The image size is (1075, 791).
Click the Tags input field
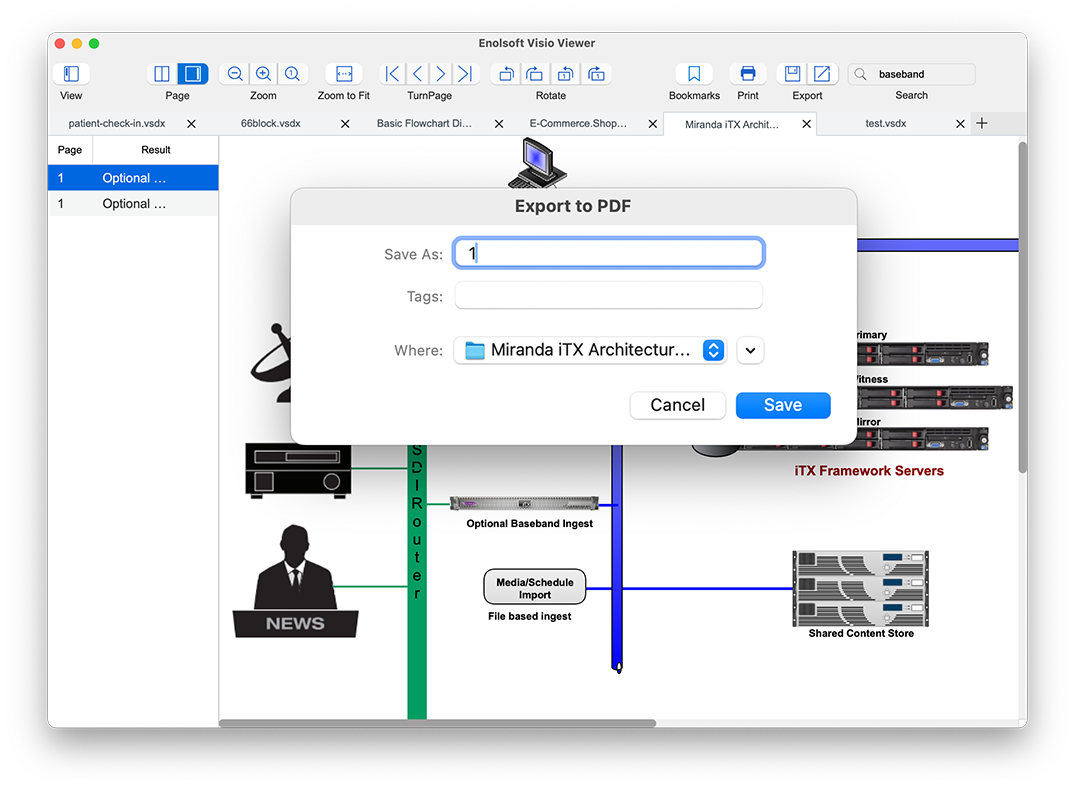[x=608, y=296]
